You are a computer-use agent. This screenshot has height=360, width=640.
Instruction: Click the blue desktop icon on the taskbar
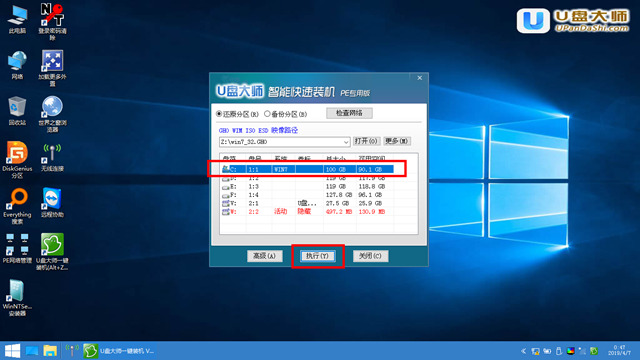pyautogui.click(x=32, y=351)
